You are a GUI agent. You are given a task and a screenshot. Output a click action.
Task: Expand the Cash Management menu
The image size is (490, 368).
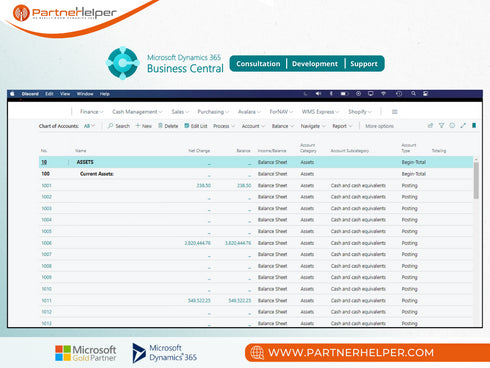[137, 112]
